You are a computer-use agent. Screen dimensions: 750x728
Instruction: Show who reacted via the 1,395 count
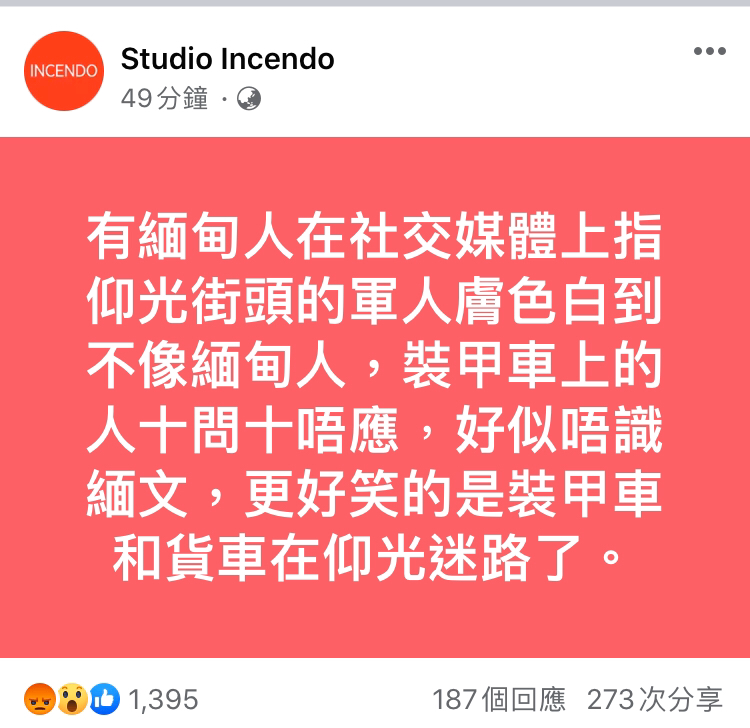tap(163, 699)
